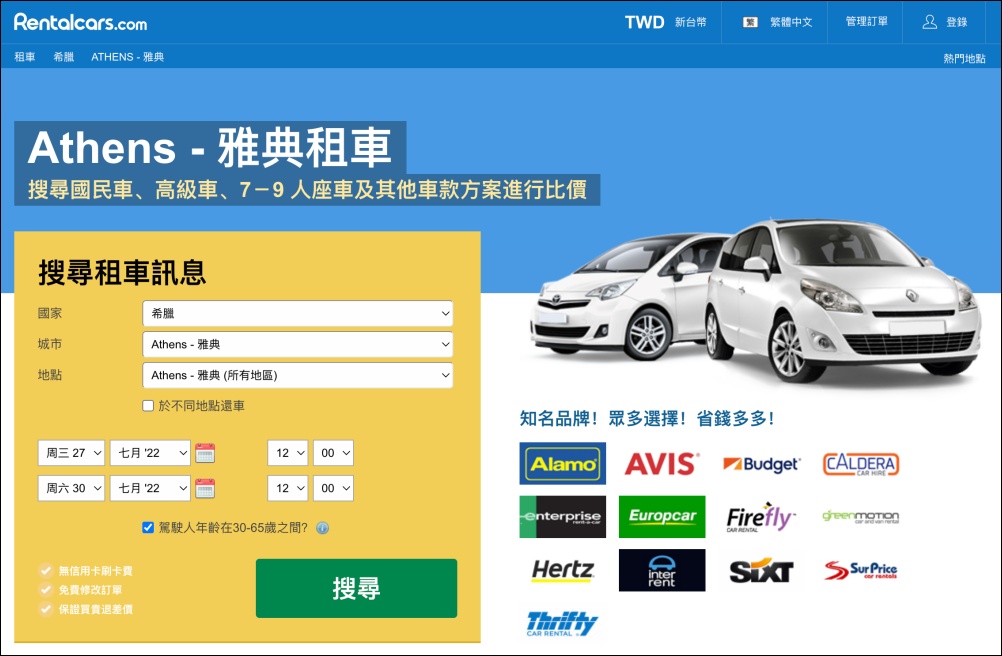This screenshot has width=1002, height=656.
Task: Click the 繁 language flag icon
Action: pyautogui.click(x=750, y=22)
